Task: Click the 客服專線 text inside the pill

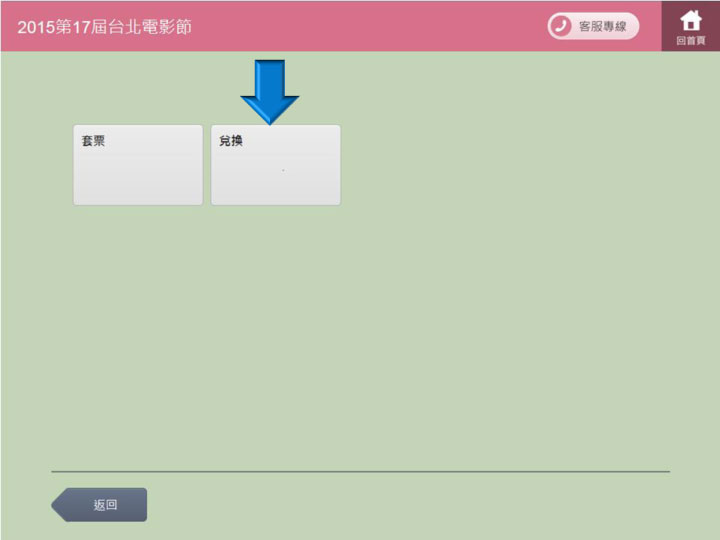Action: 603,26
